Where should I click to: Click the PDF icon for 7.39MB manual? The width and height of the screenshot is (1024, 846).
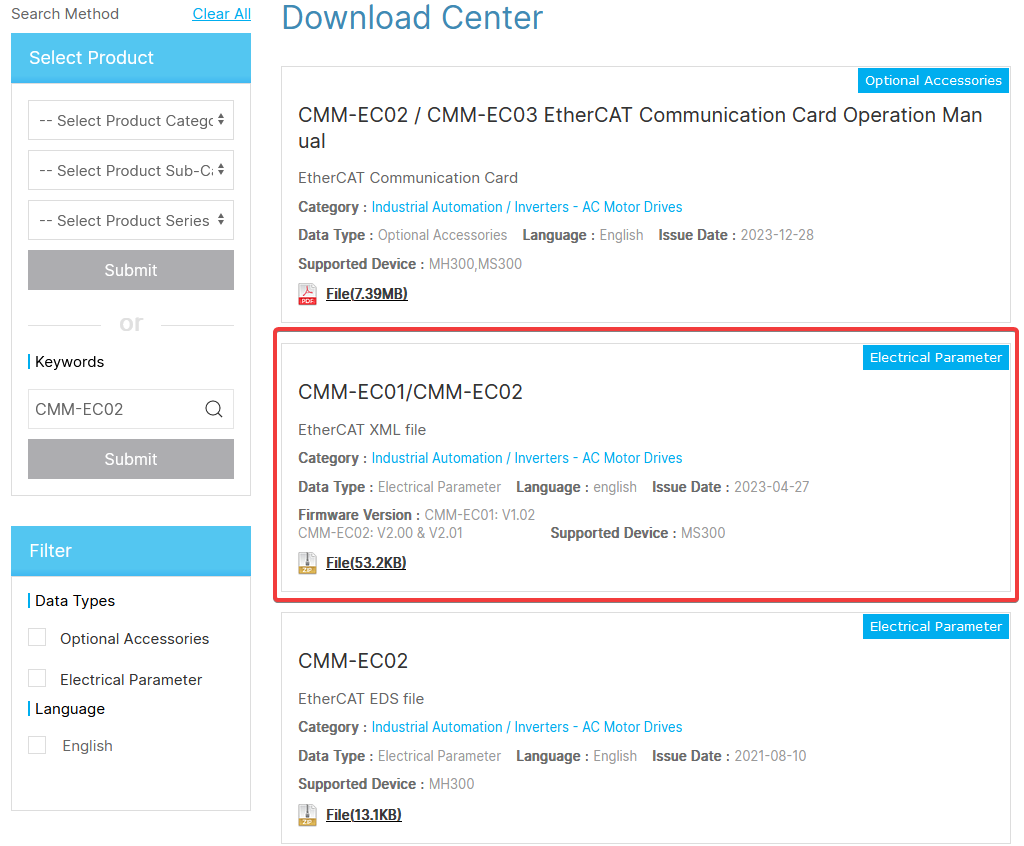[x=307, y=294]
